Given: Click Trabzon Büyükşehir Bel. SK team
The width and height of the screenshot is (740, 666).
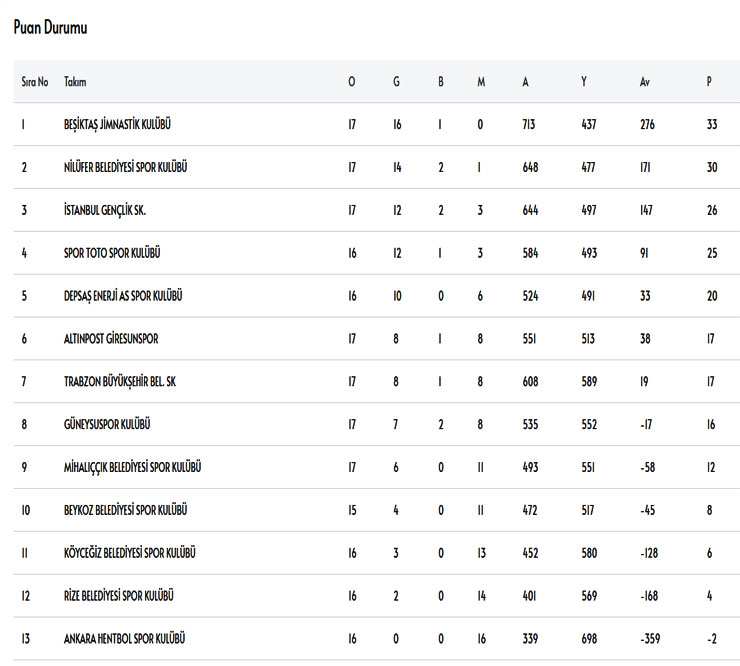Looking at the screenshot, I should pos(120,382).
